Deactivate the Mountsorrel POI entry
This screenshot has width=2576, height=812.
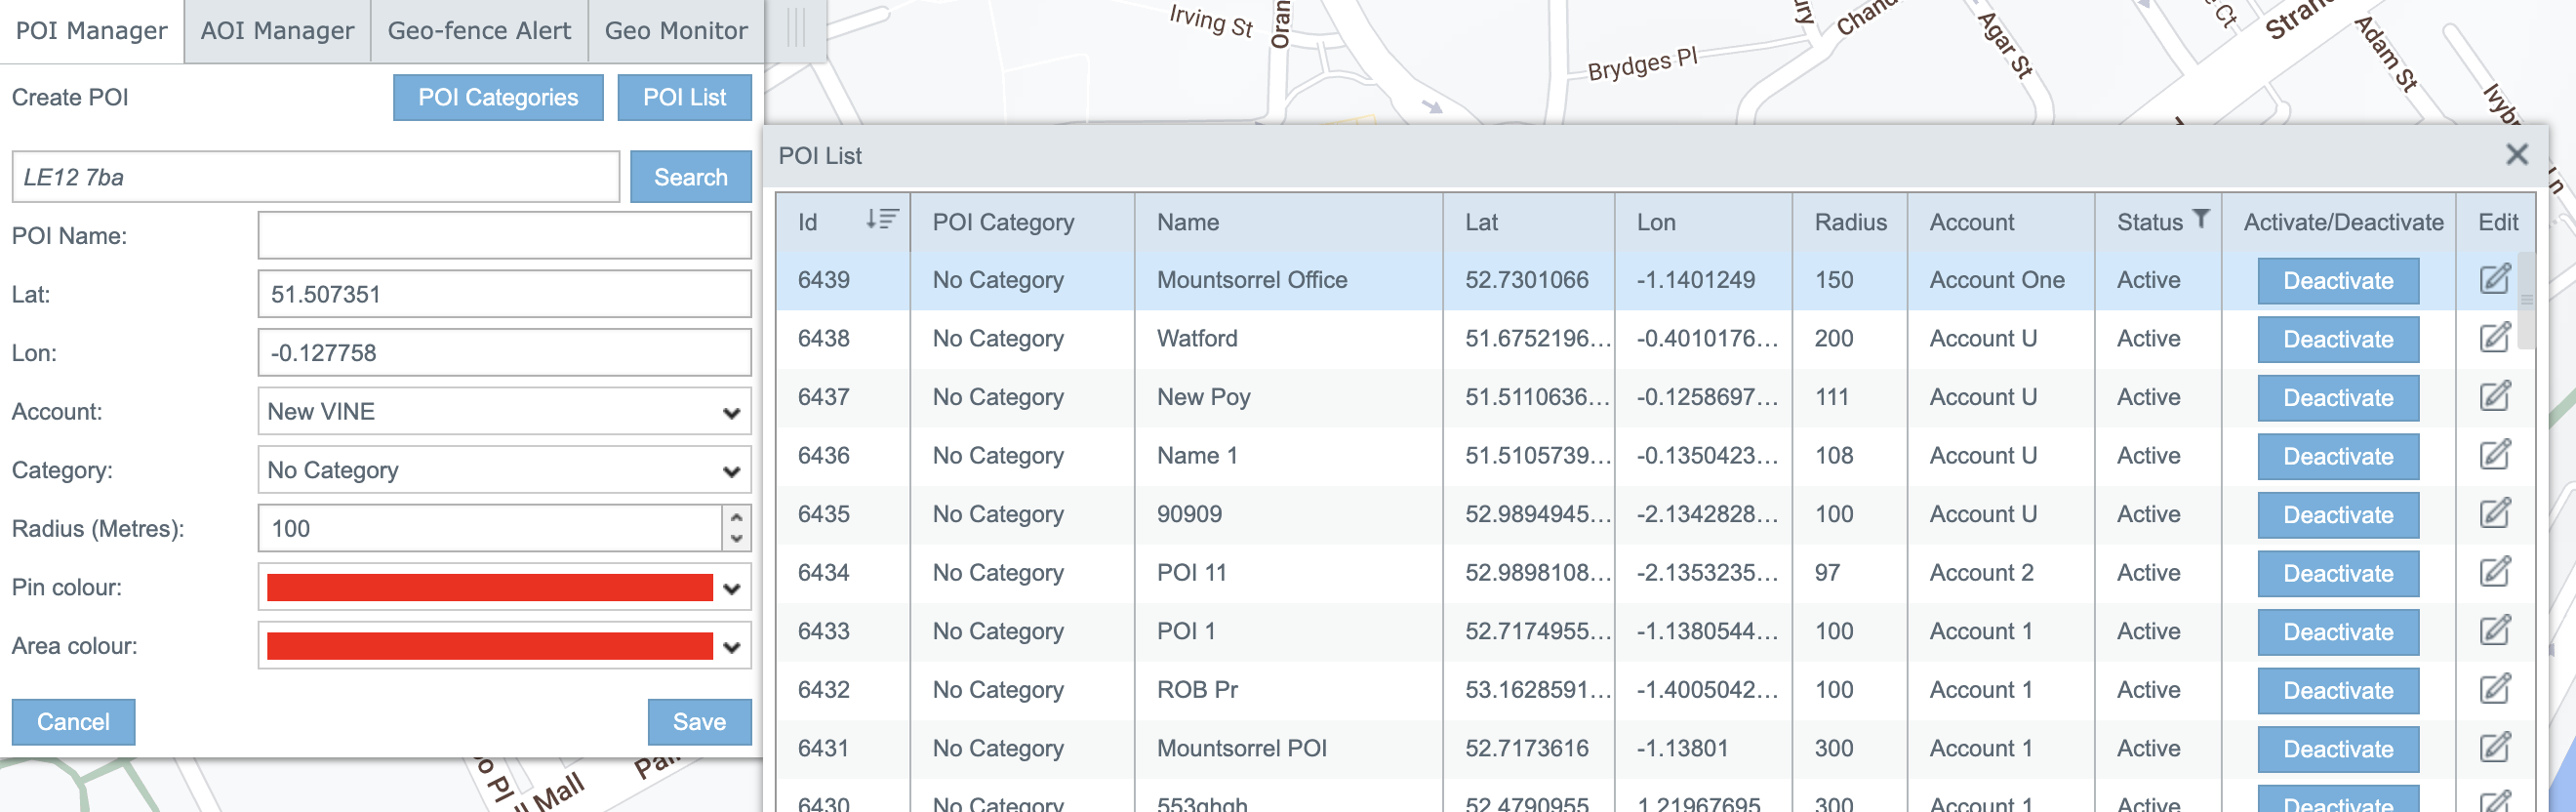tap(2337, 749)
